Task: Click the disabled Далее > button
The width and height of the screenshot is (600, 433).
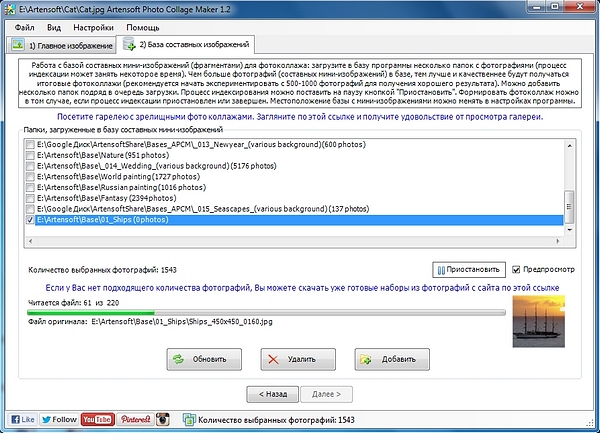Action: click(x=326, y=394)
